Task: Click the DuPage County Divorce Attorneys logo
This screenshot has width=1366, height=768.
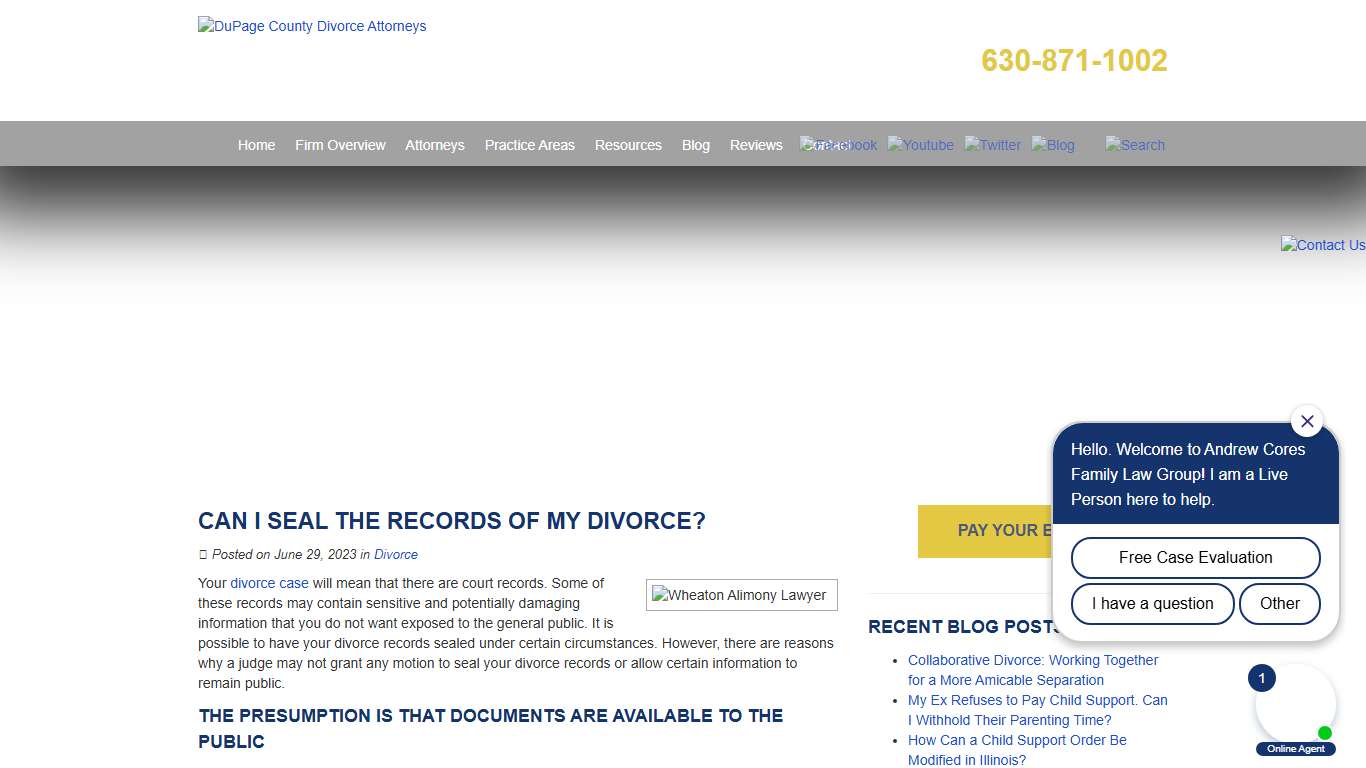Action: 311,26
